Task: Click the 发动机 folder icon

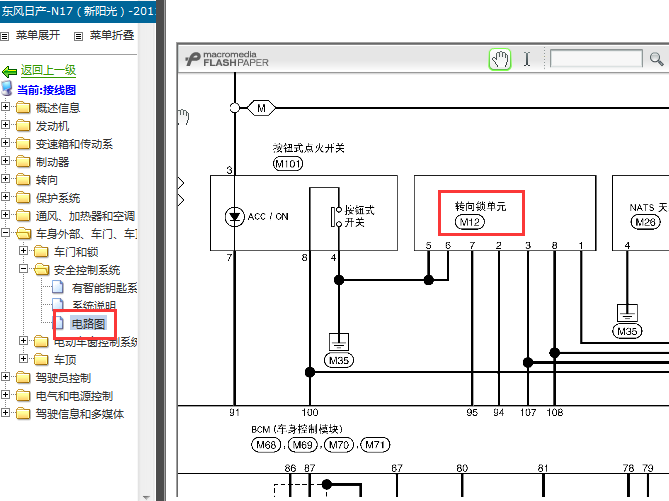Action: click(23, 125)
